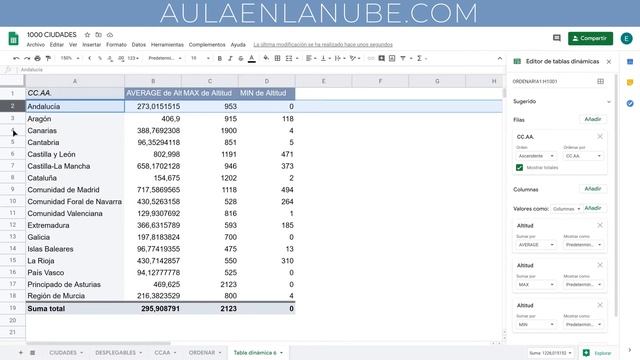Open the Valores como Columnas dropdown
Image resolution: width=640 pixels, height=360 pixels.
click(566, 209)
